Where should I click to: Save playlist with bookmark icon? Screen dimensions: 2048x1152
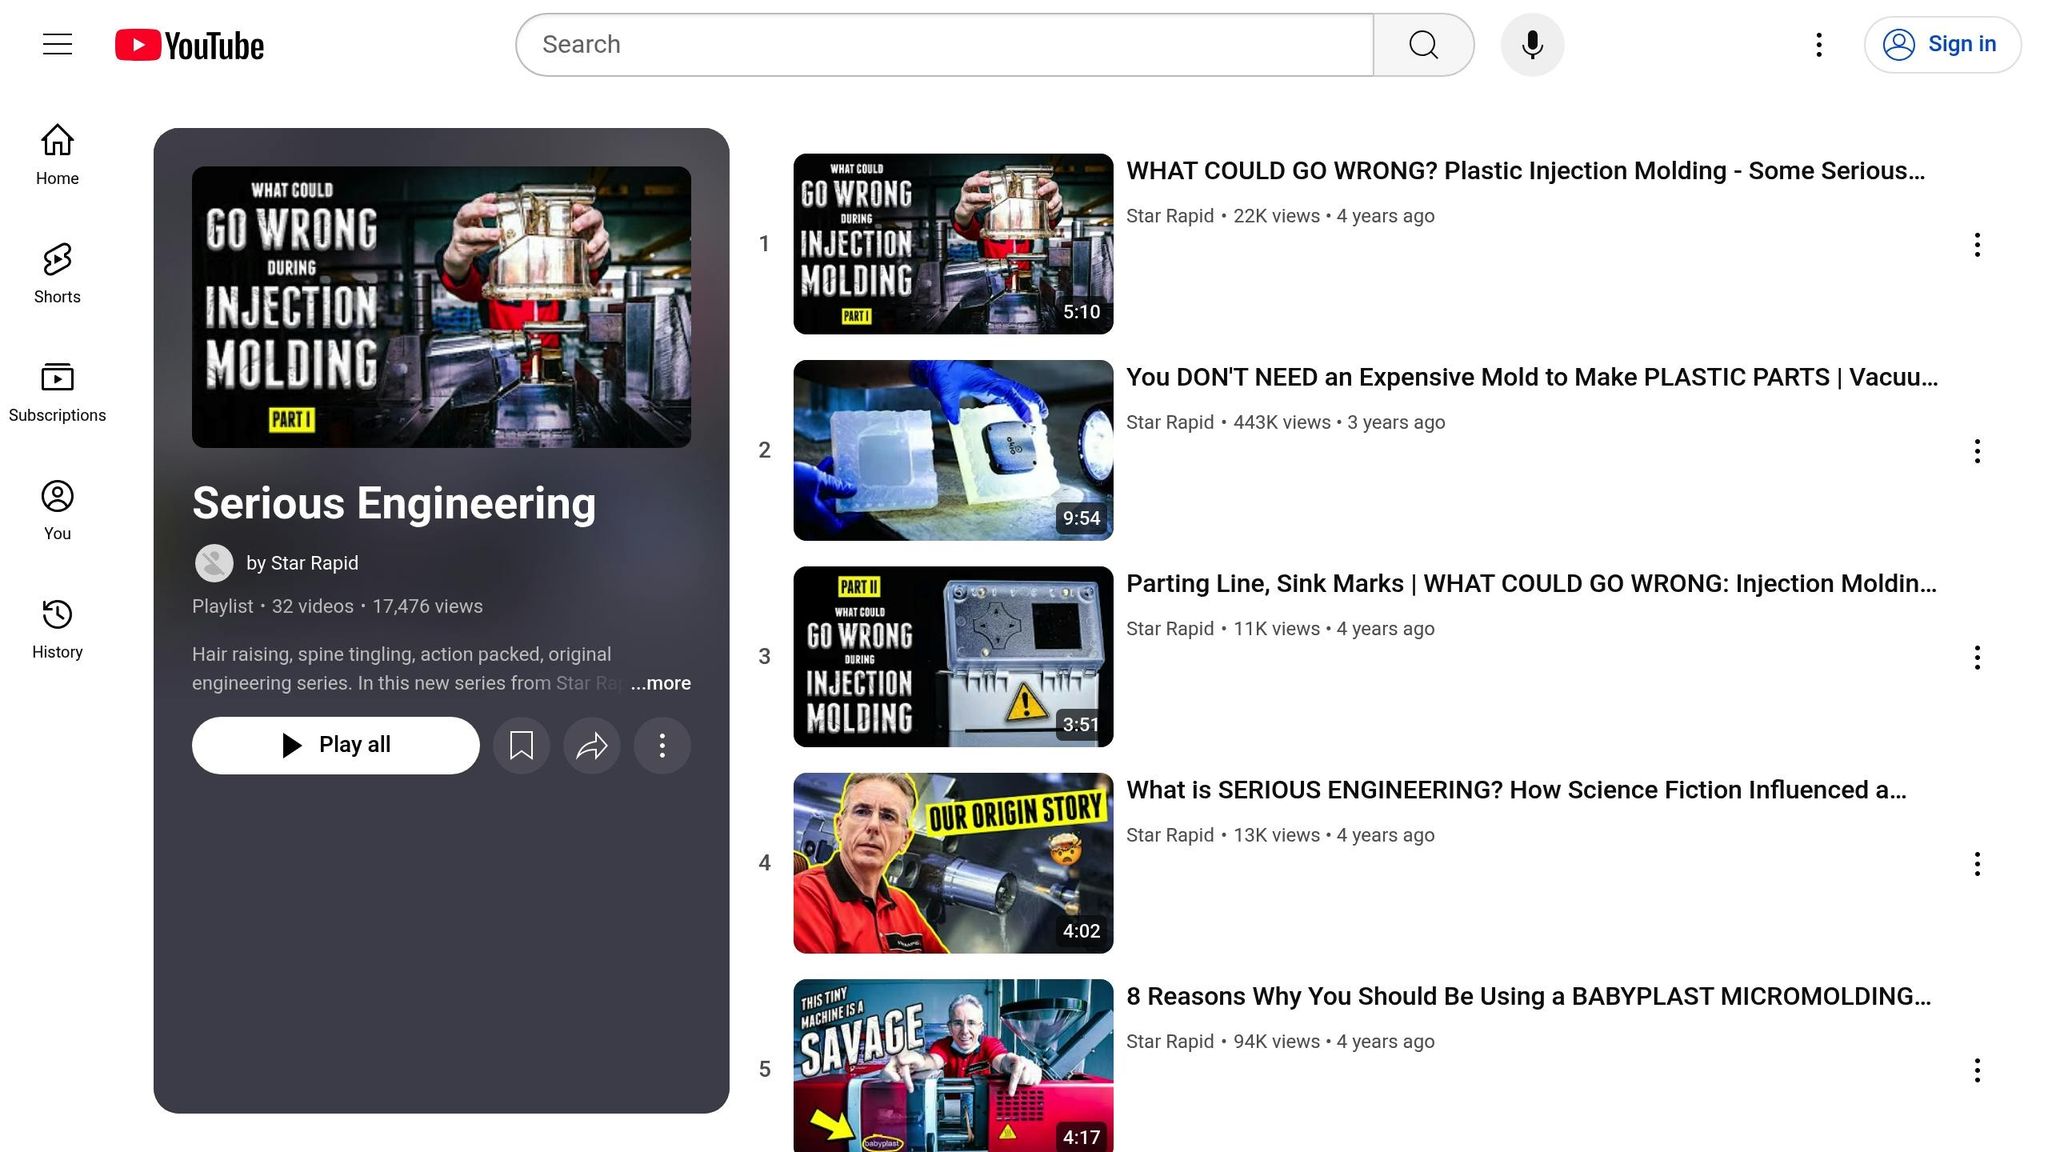521,745
